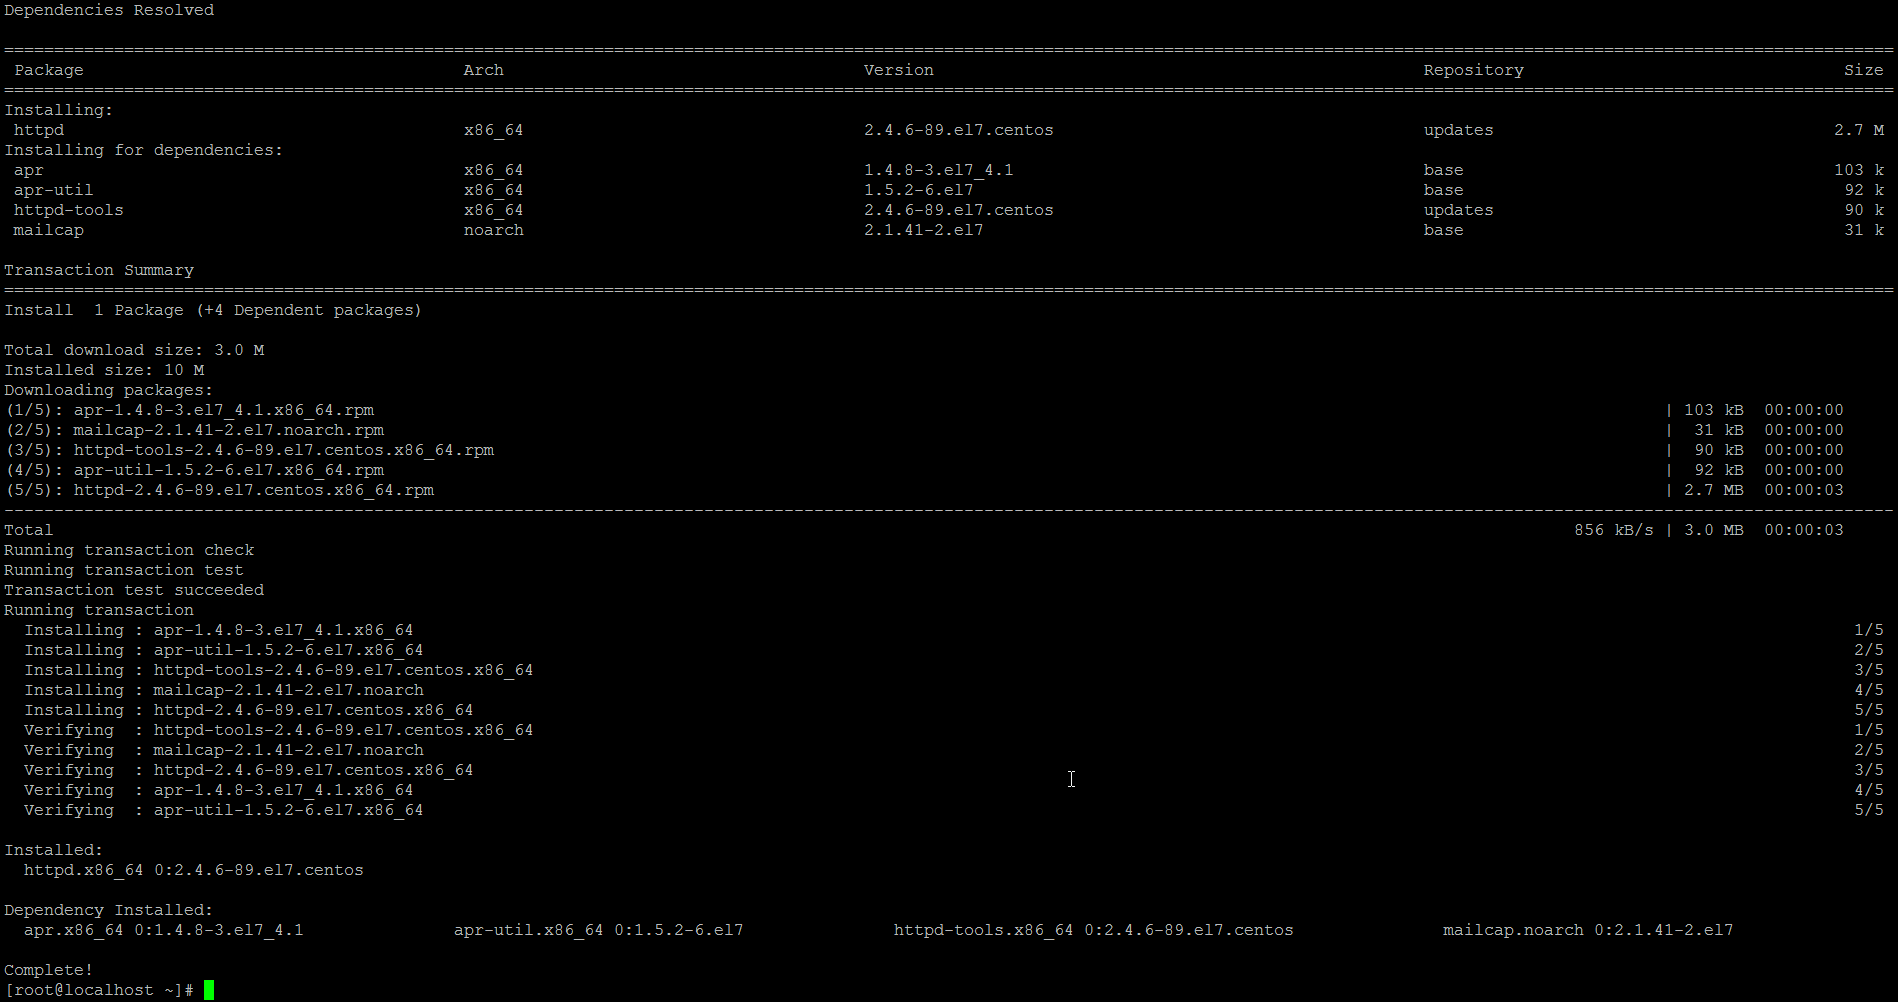Click the Arch column header

pyautogui.click(x=483, y=70)
